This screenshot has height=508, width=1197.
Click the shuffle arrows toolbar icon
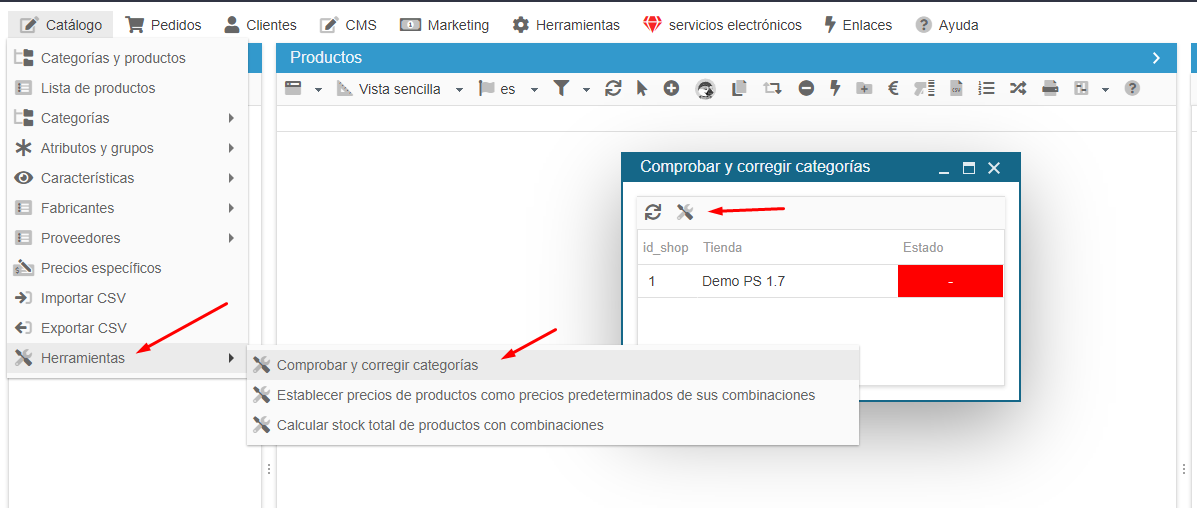[1018, 89]
